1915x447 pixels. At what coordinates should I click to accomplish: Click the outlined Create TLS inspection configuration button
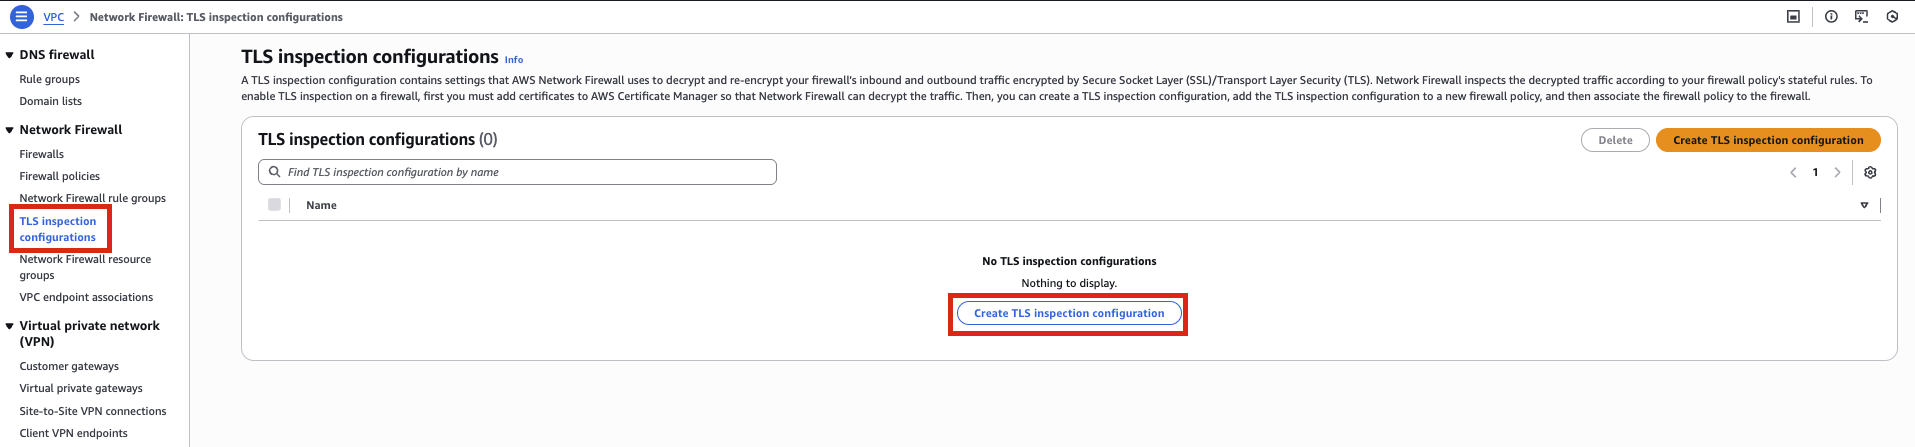pyautogui.click(x=1069, y=313)
